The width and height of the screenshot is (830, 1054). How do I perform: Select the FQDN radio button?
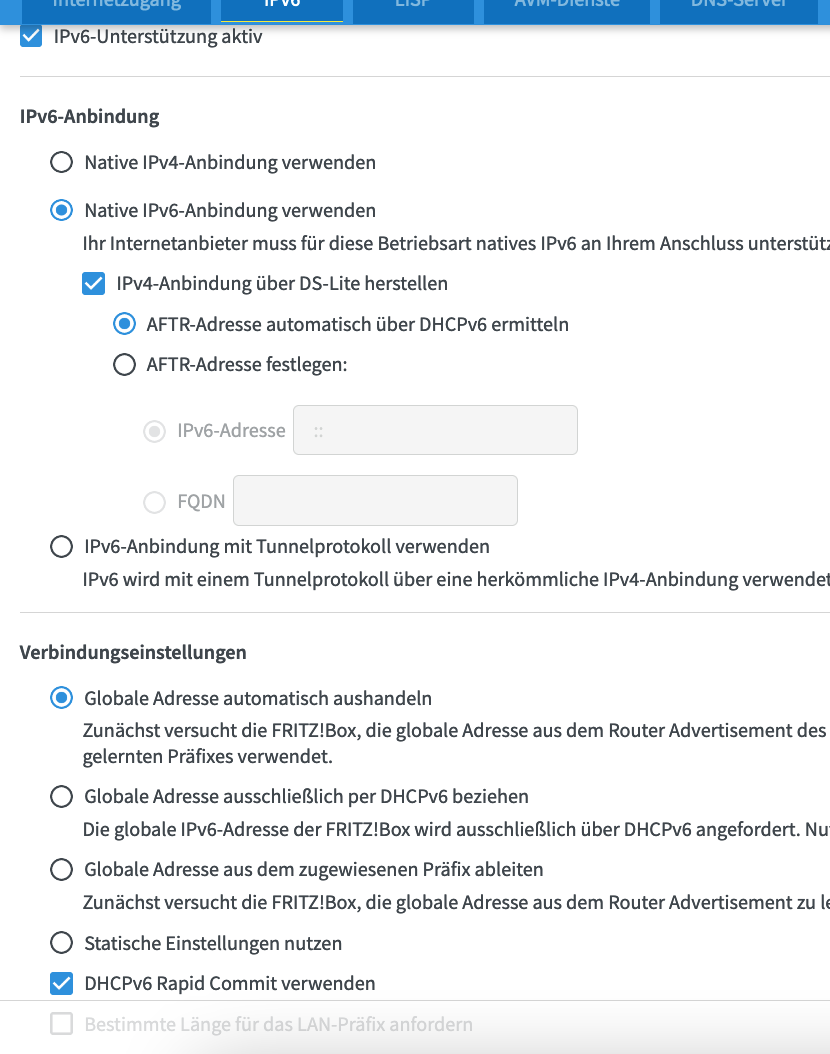155,501
